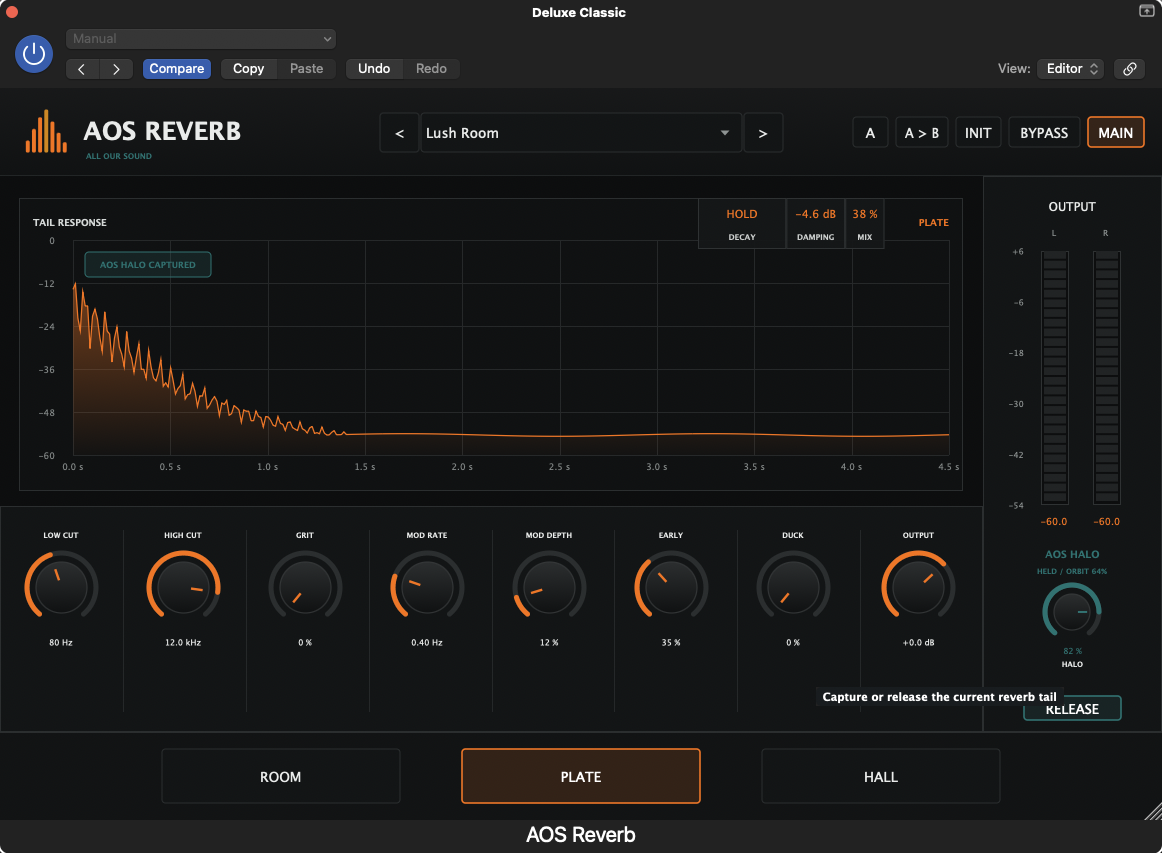Click the 82 % halo value
The image size is (1162, 853).
pos(1072,651)
